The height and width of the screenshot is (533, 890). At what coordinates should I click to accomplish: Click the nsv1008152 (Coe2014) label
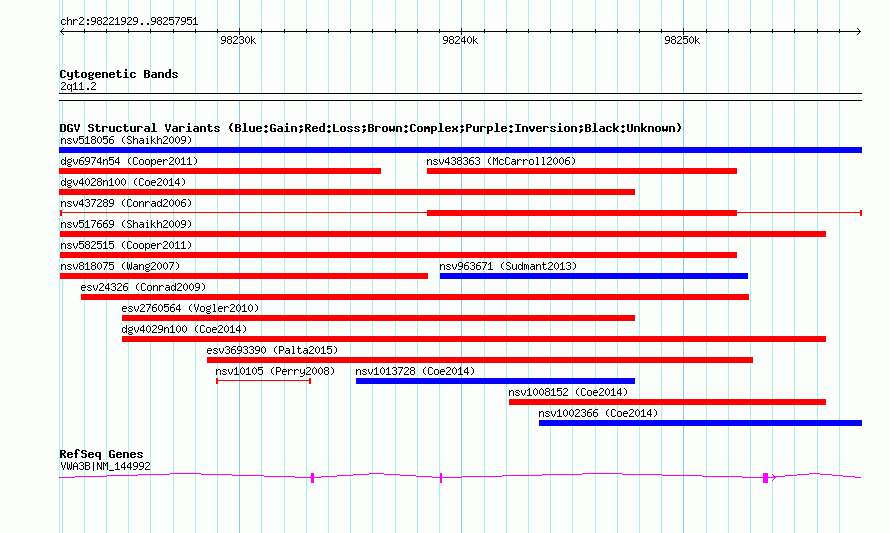(568, 392)
